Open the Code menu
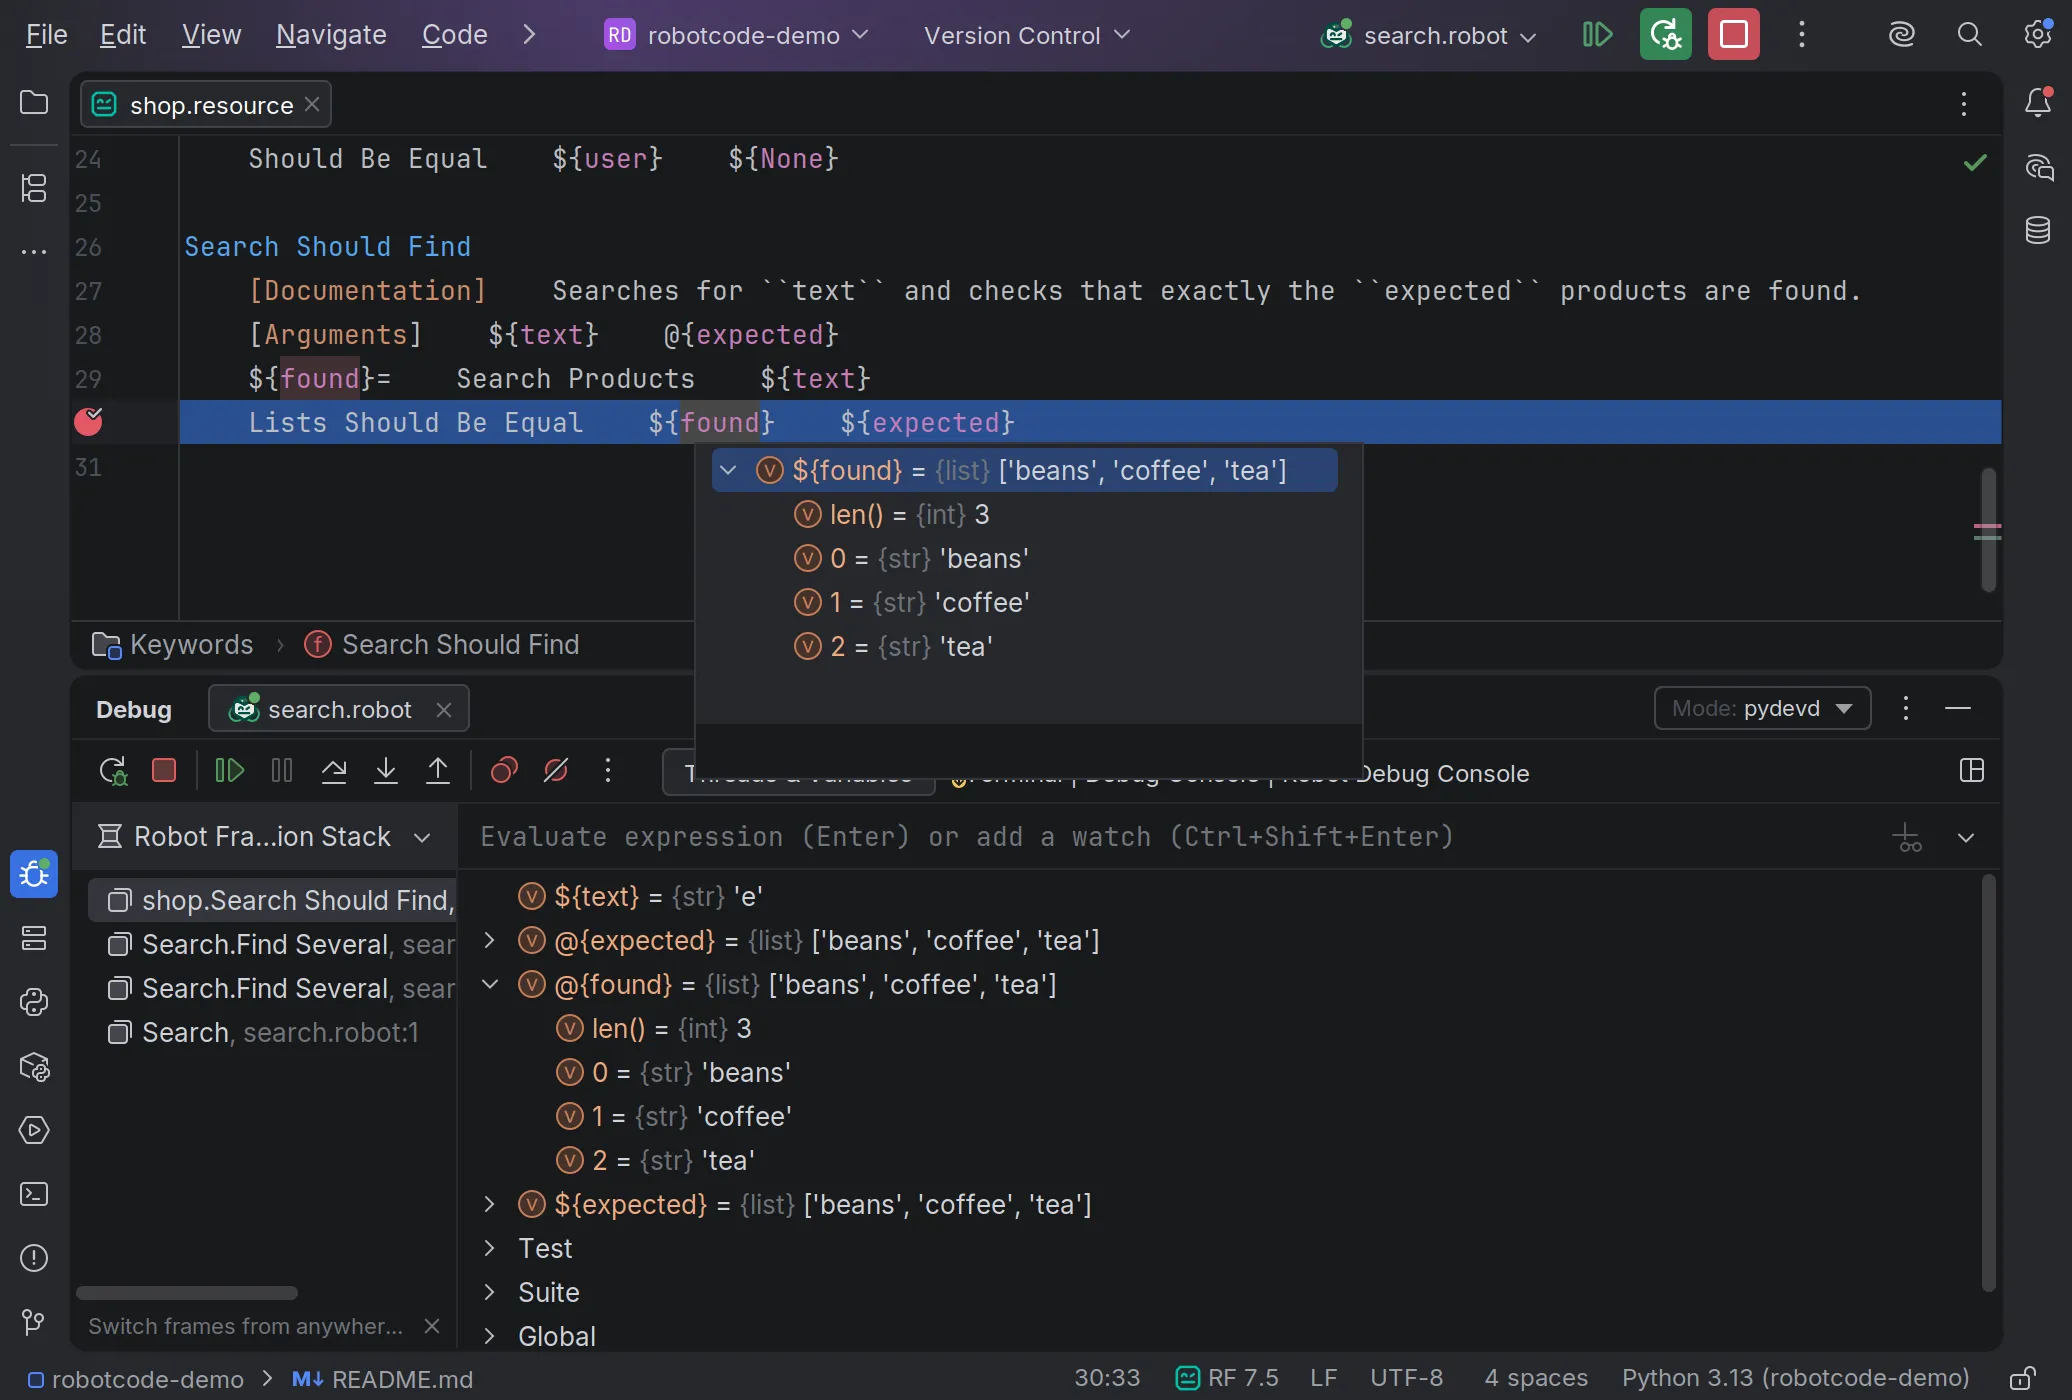This screenshot has height=1400, width=2072. (x=455, y=35)
